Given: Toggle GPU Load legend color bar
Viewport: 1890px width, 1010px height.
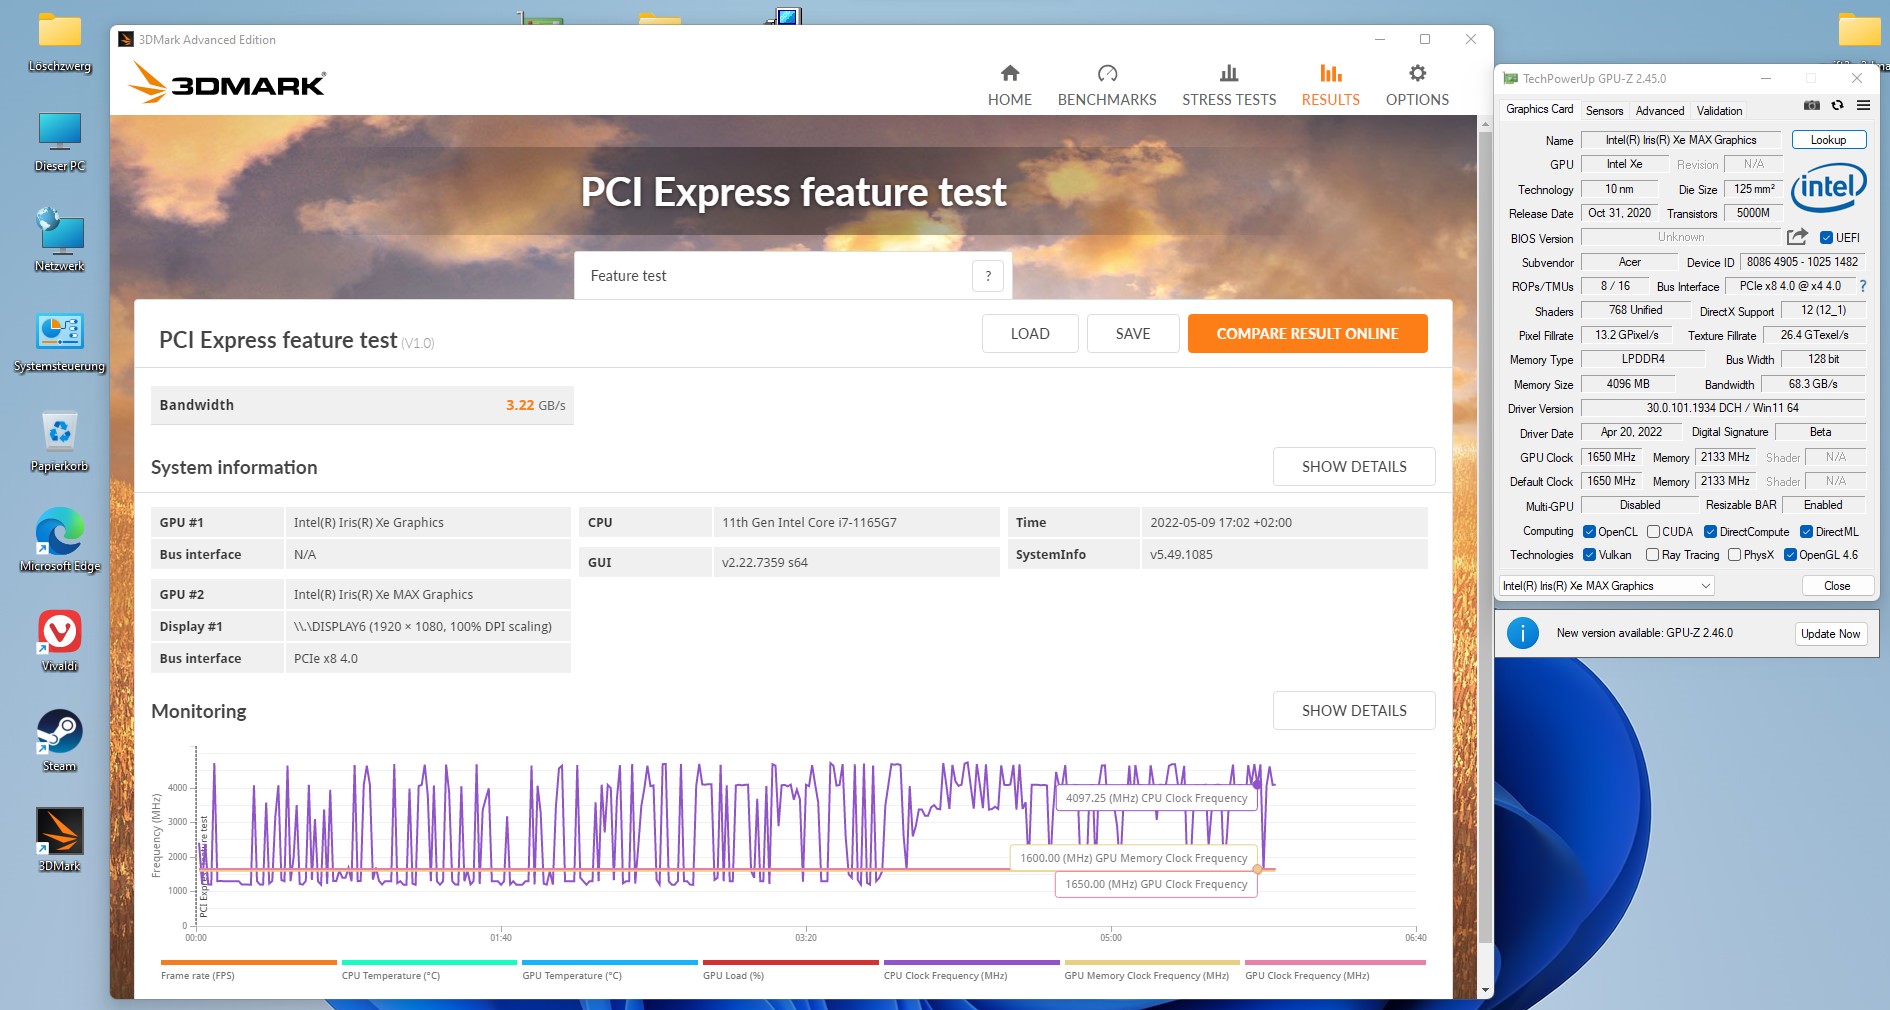Looking at the screenshot, I should [x=791, y=963].
